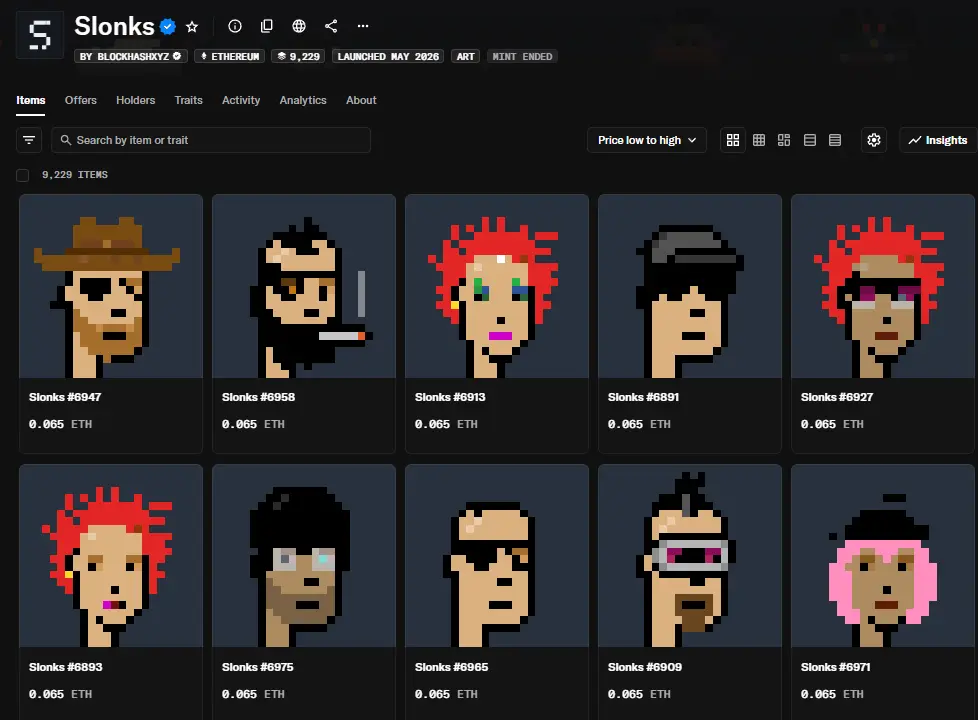Open the display settings gear
This screenshot has width=978, height=720.
[874, 140]
